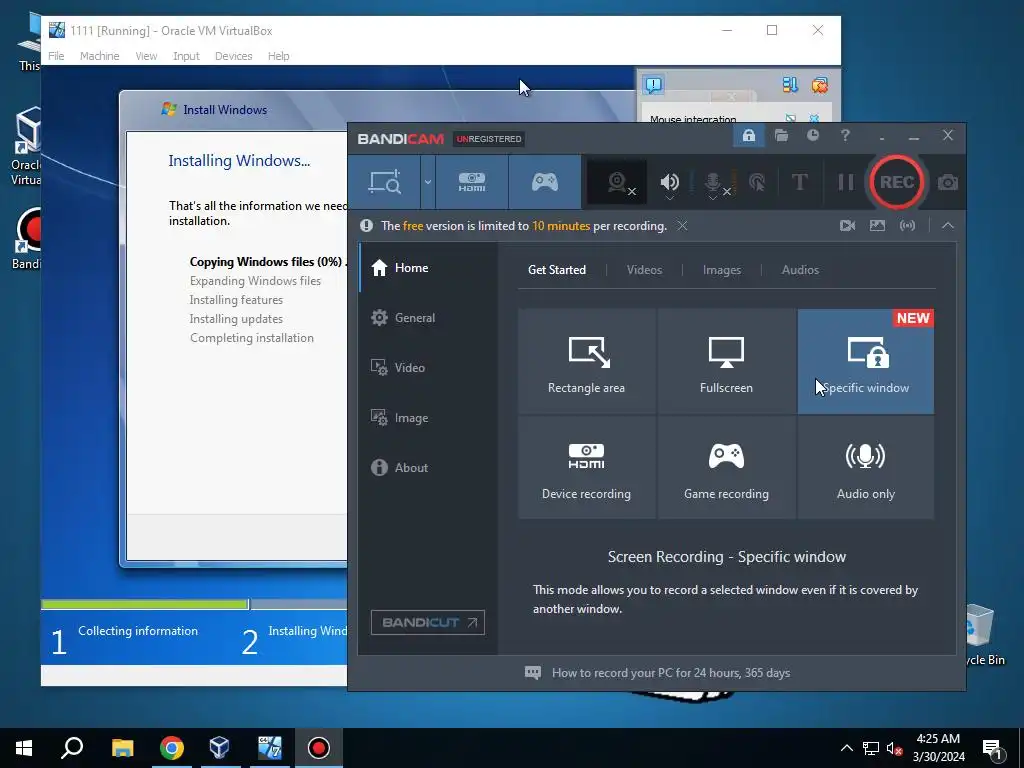The image size is (1024, 768).
Task: Open the About section in sidebar
Action: (x=428, y=468)
